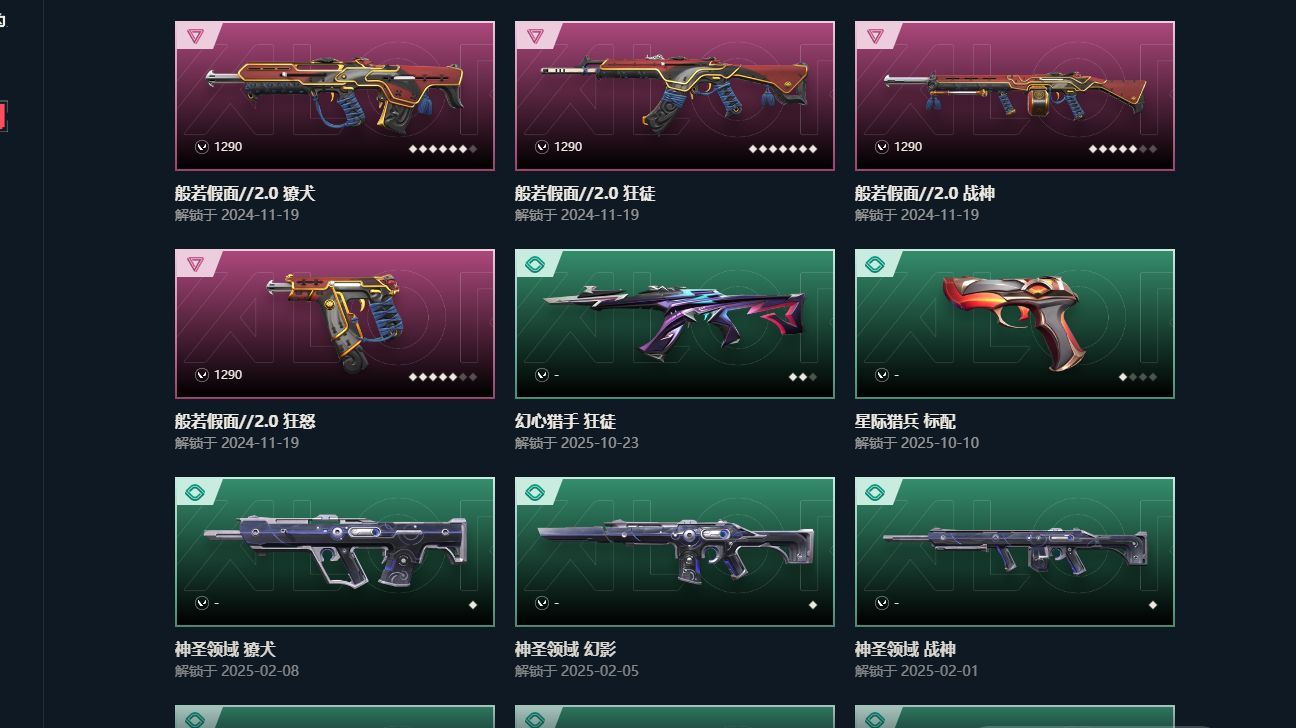Click the green tier badge on 神圣领域 獠犬 card

pyautogui.click(x=195, y=492)
